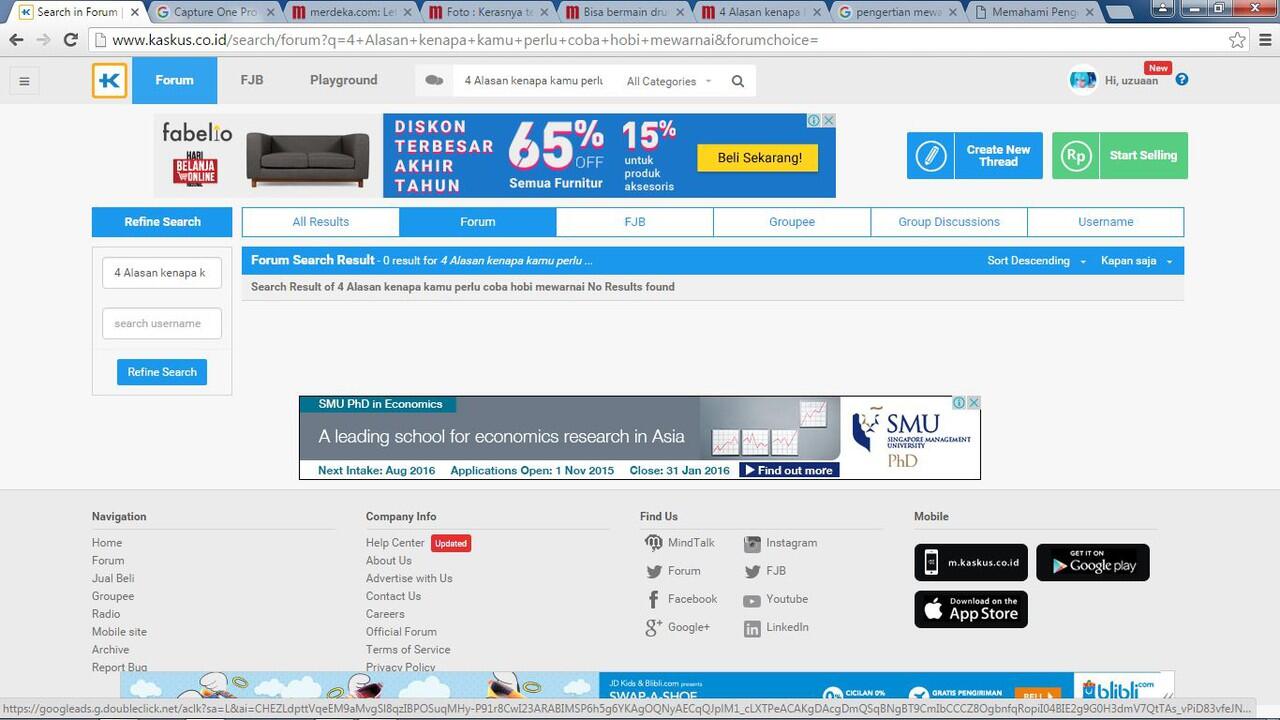The image size is (1280, 720).
Task: Open the Google+ icon in footer
Action: 653,628
